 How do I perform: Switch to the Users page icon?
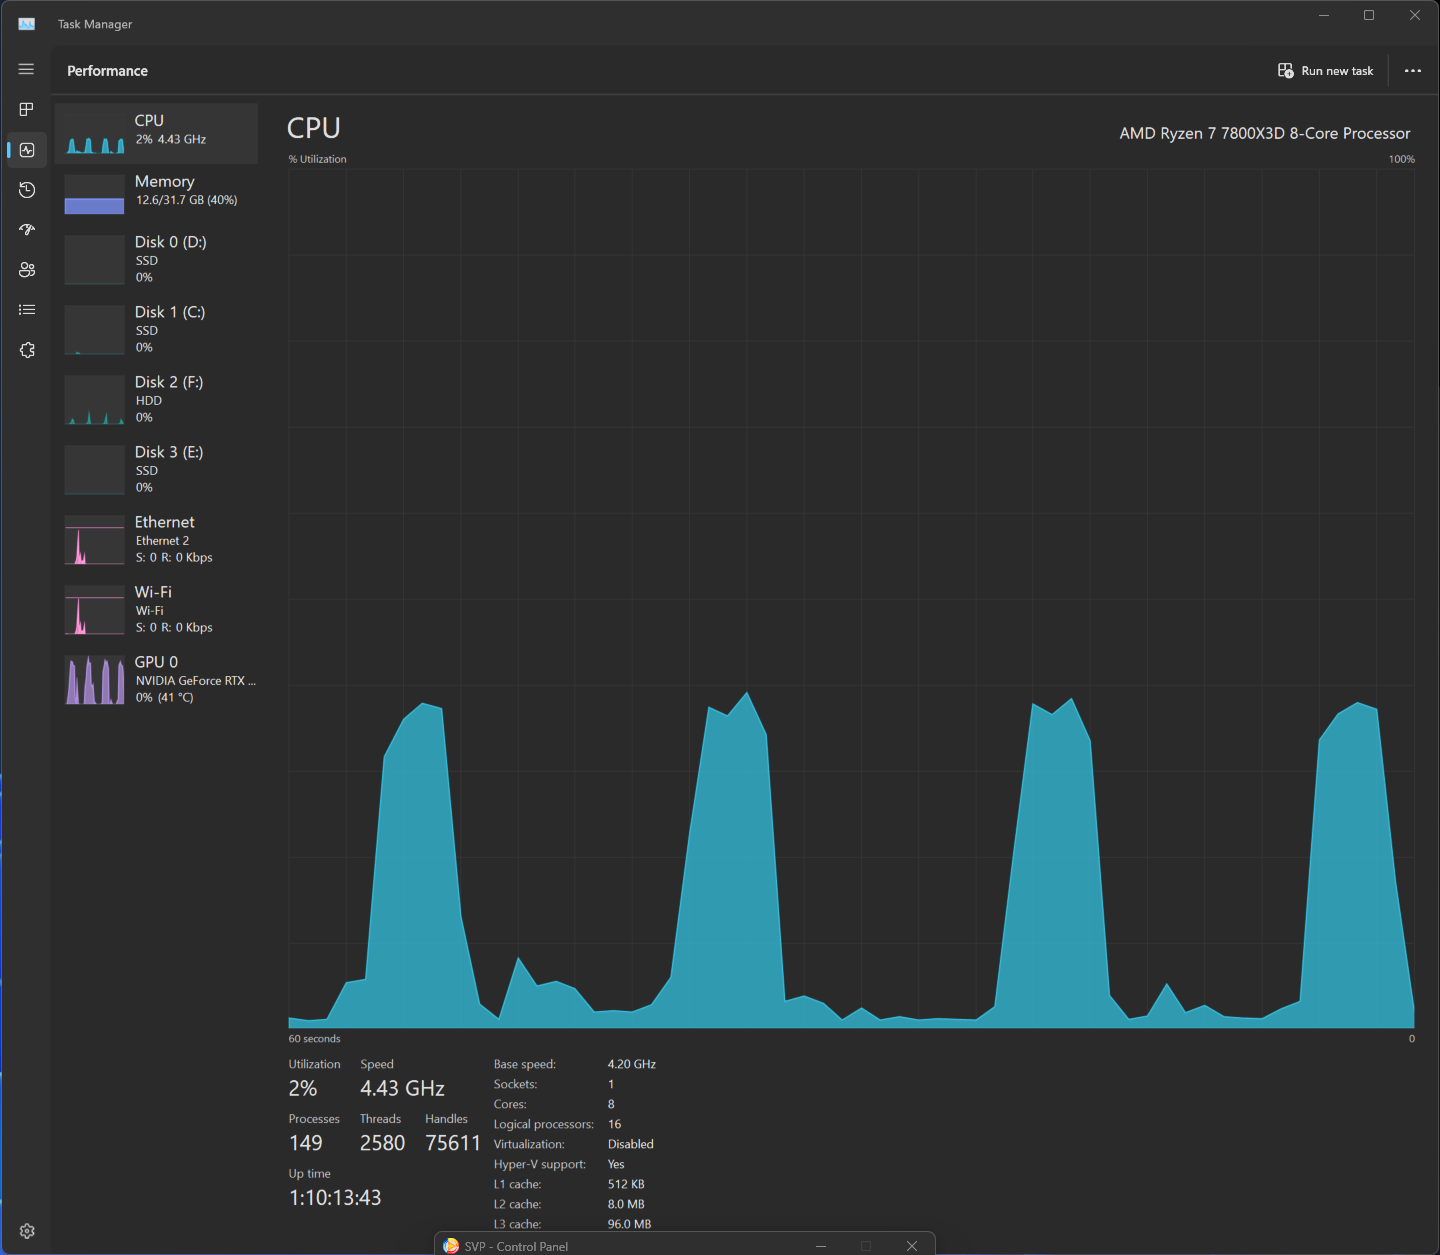(x=27, y=270)
